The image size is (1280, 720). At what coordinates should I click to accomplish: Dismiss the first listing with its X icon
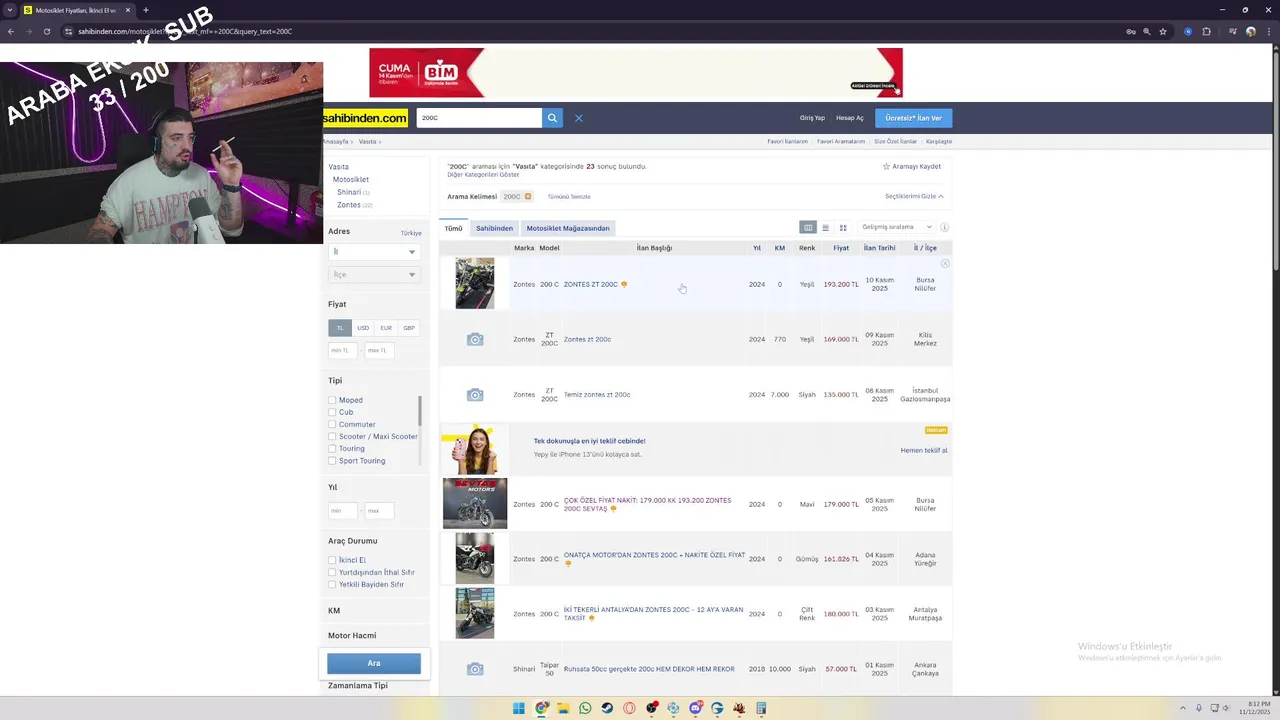[x=945, y=264]
